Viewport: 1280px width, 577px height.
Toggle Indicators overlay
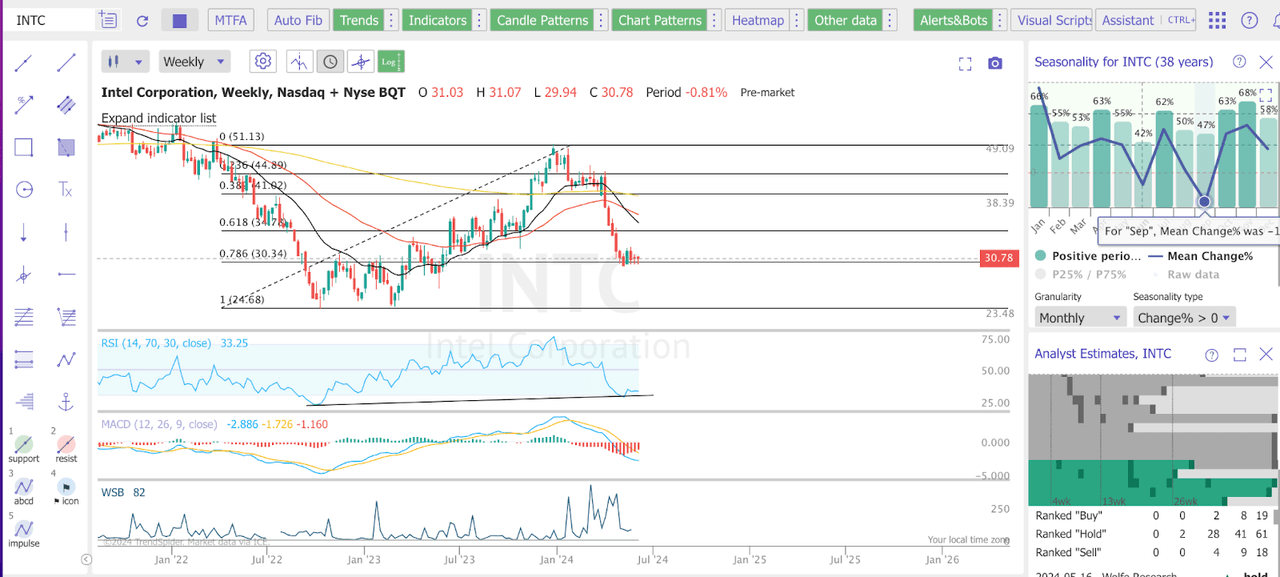pos(438,20)
